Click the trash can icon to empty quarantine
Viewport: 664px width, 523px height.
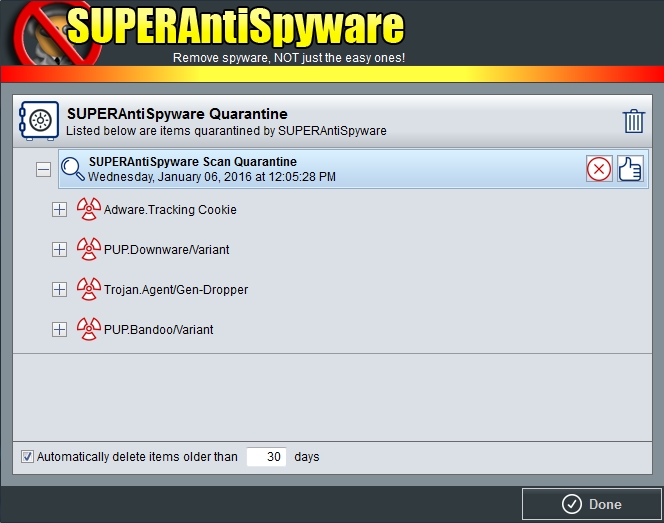coord(634,121)
